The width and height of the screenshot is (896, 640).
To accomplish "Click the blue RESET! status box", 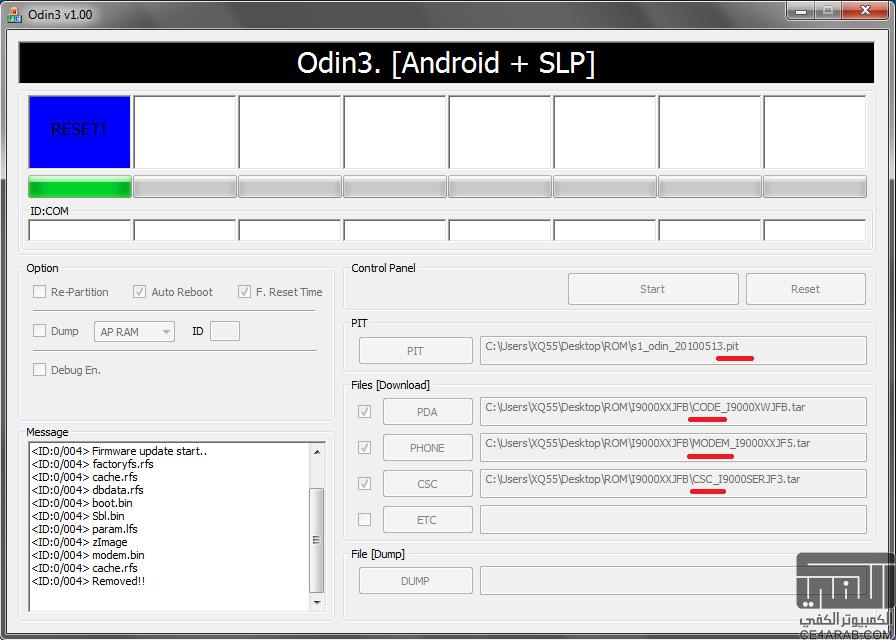I will click(x=79, y=131).
